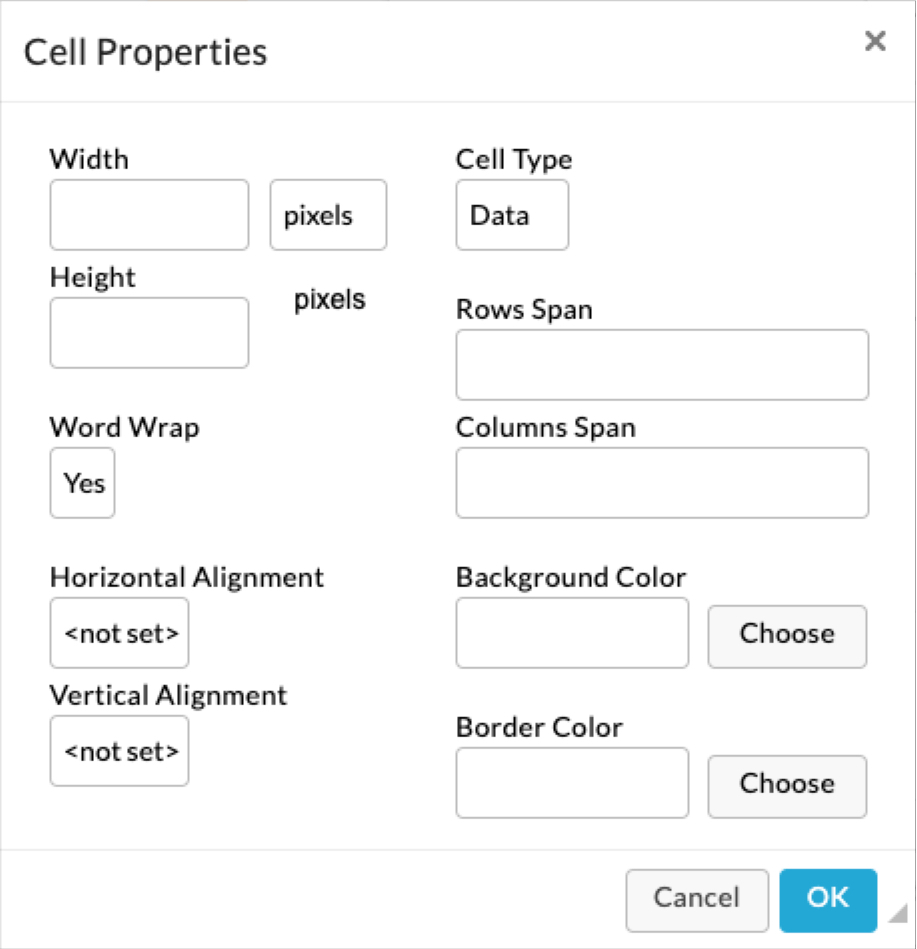
Task: Click the Background Color input field
Action: 571,633
